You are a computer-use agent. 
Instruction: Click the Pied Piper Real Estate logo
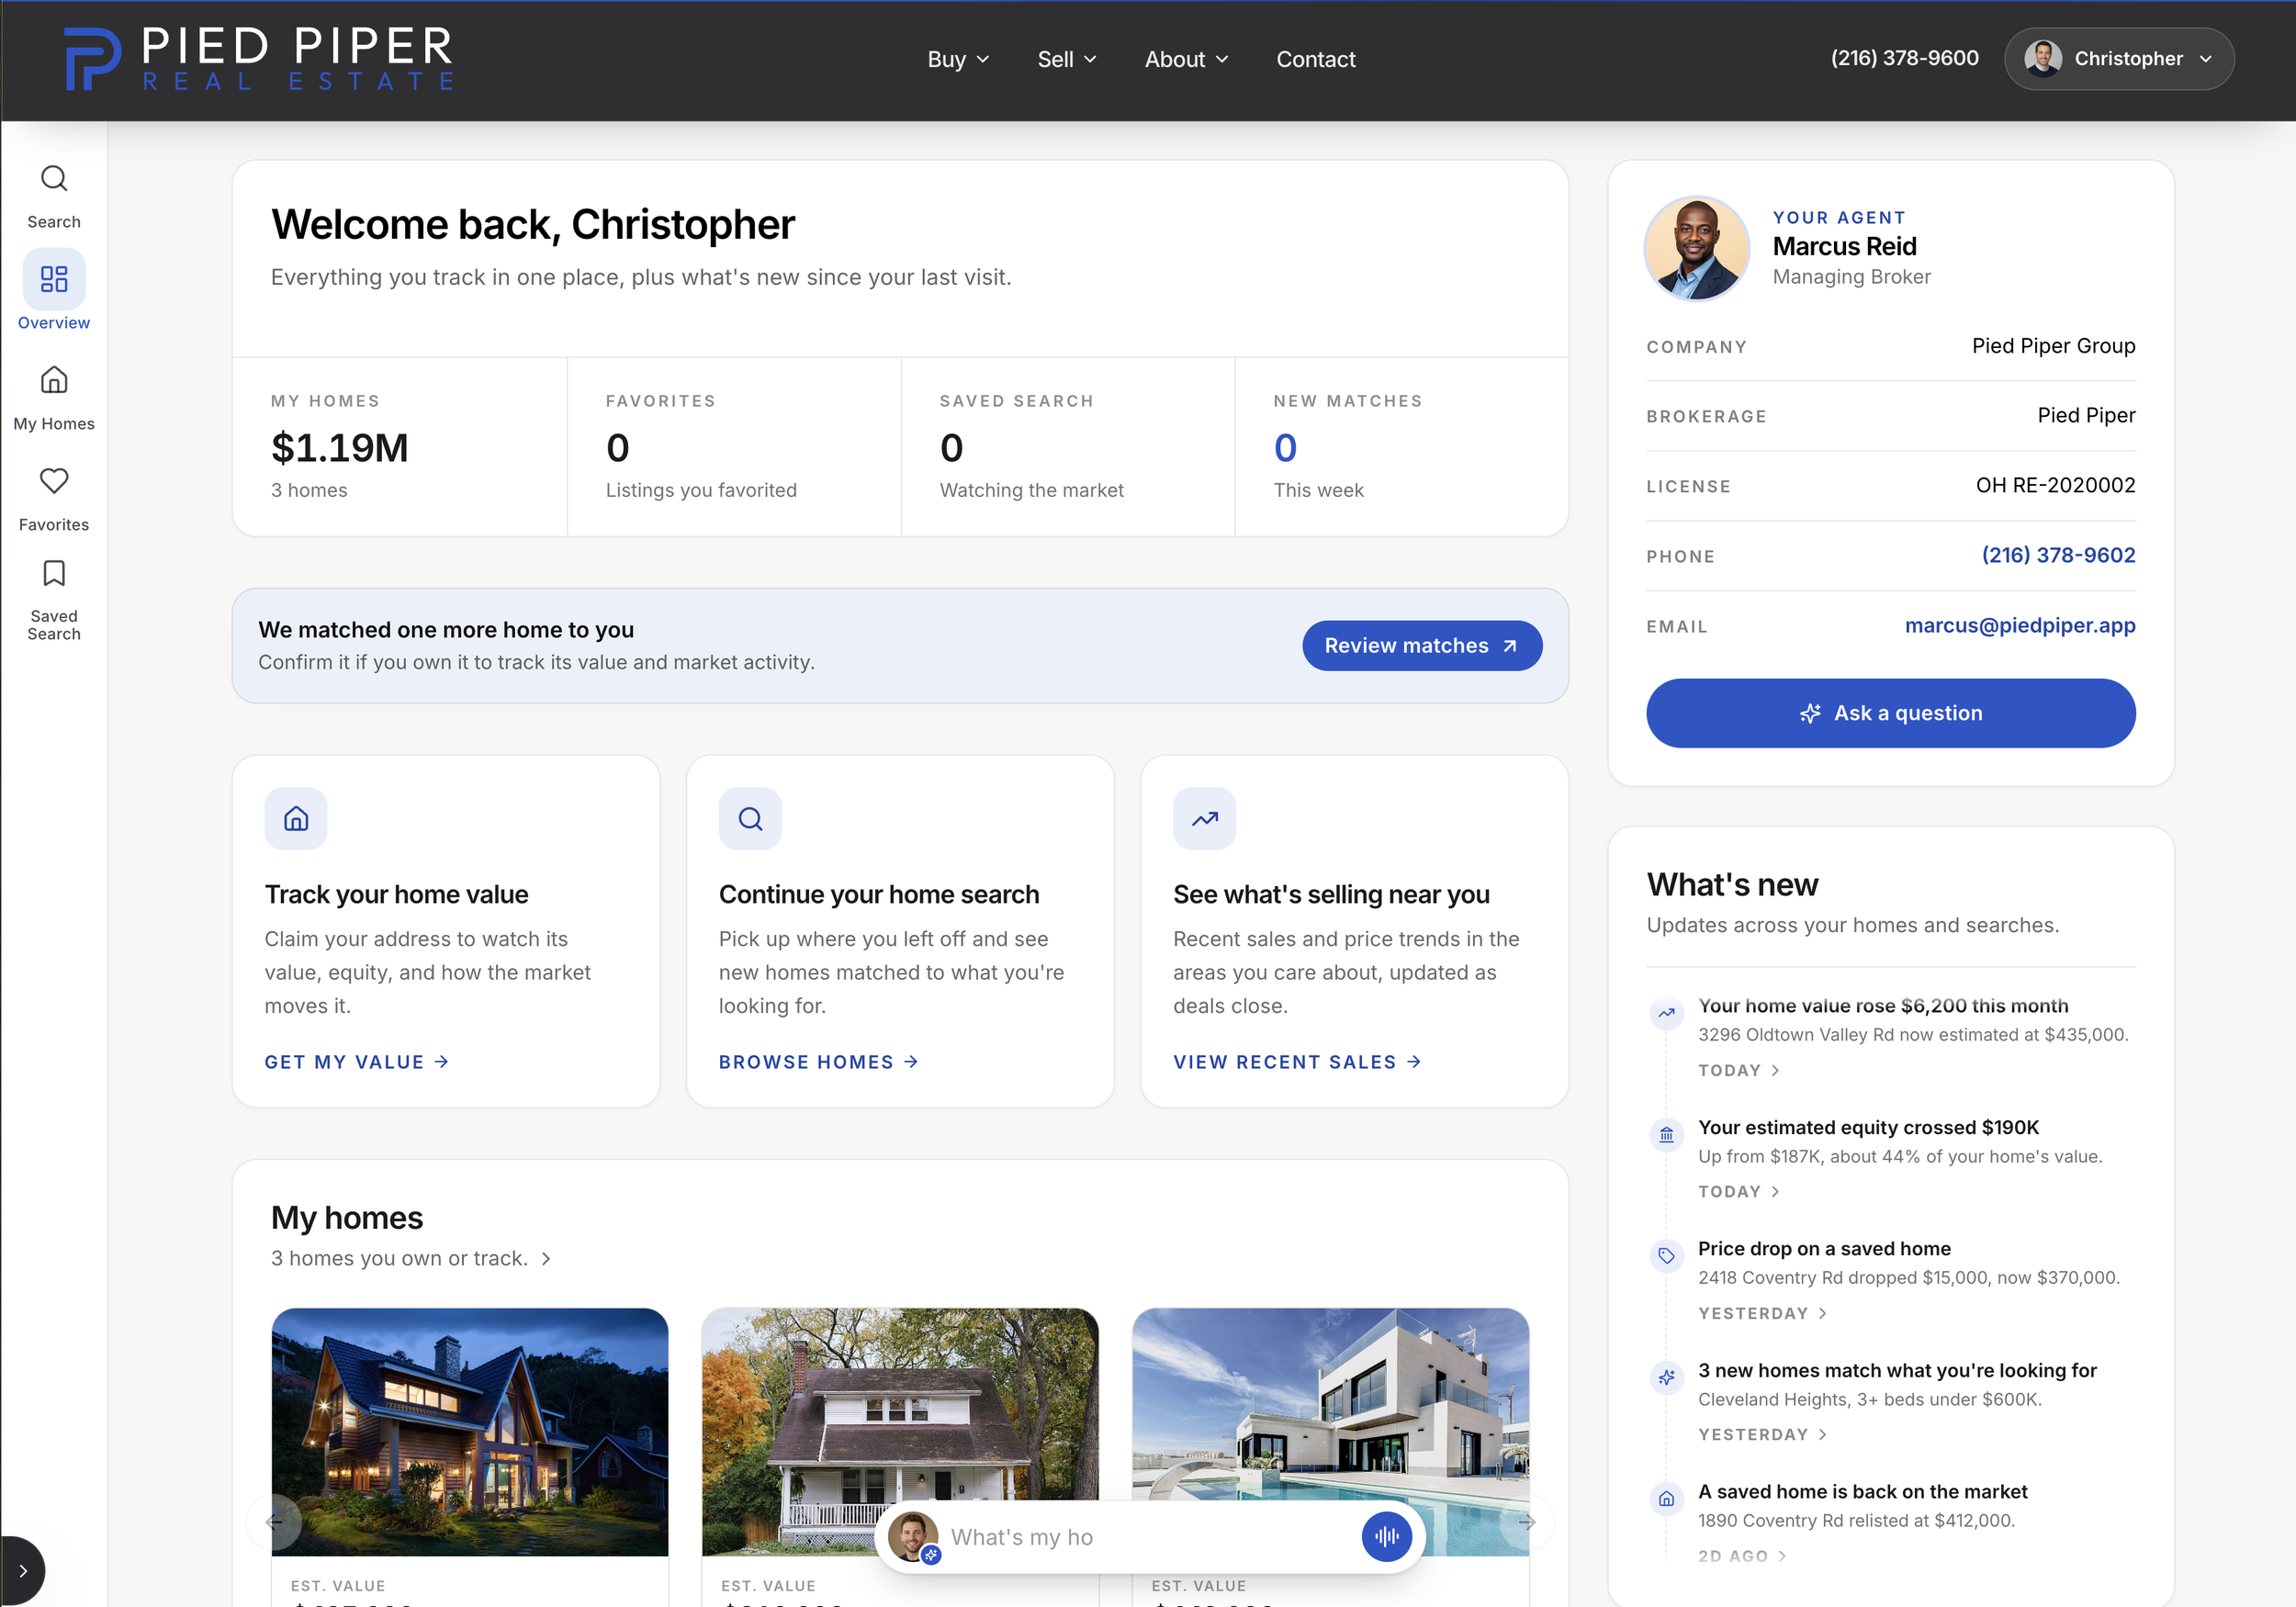coord(259,59)
